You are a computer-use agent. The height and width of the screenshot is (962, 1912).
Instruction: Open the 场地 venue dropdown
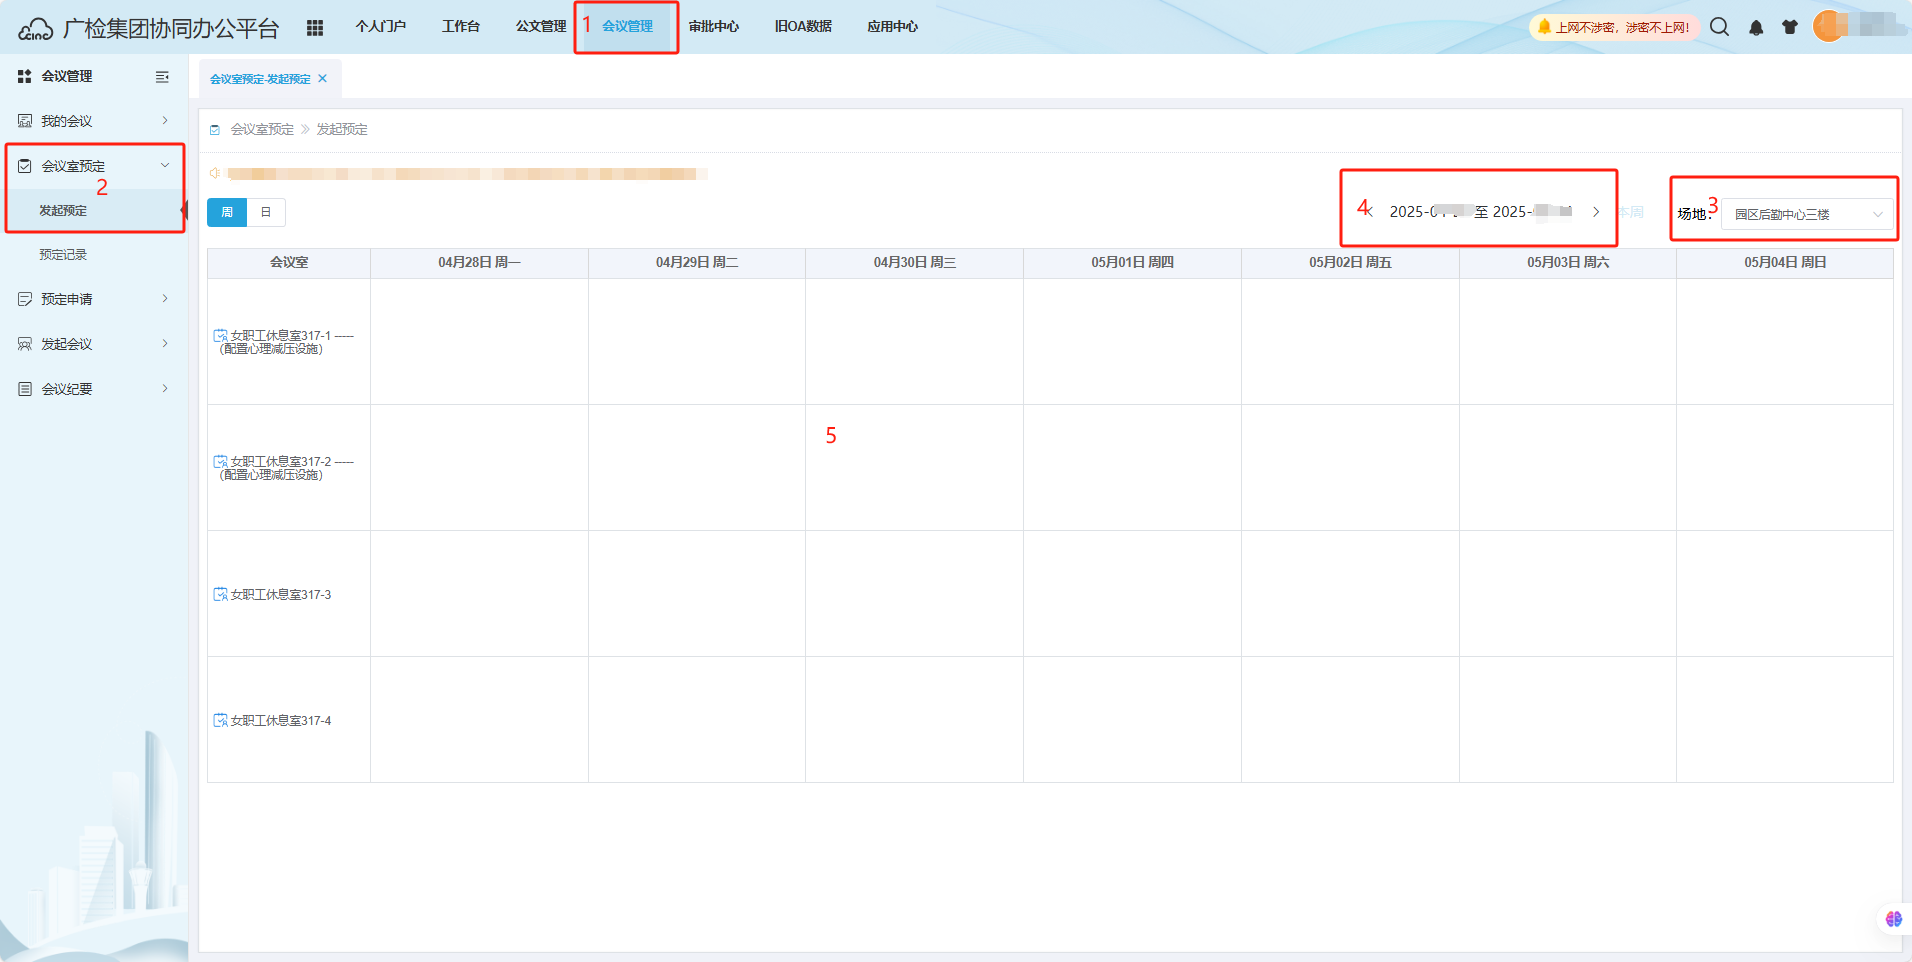tap(1808, 215)
